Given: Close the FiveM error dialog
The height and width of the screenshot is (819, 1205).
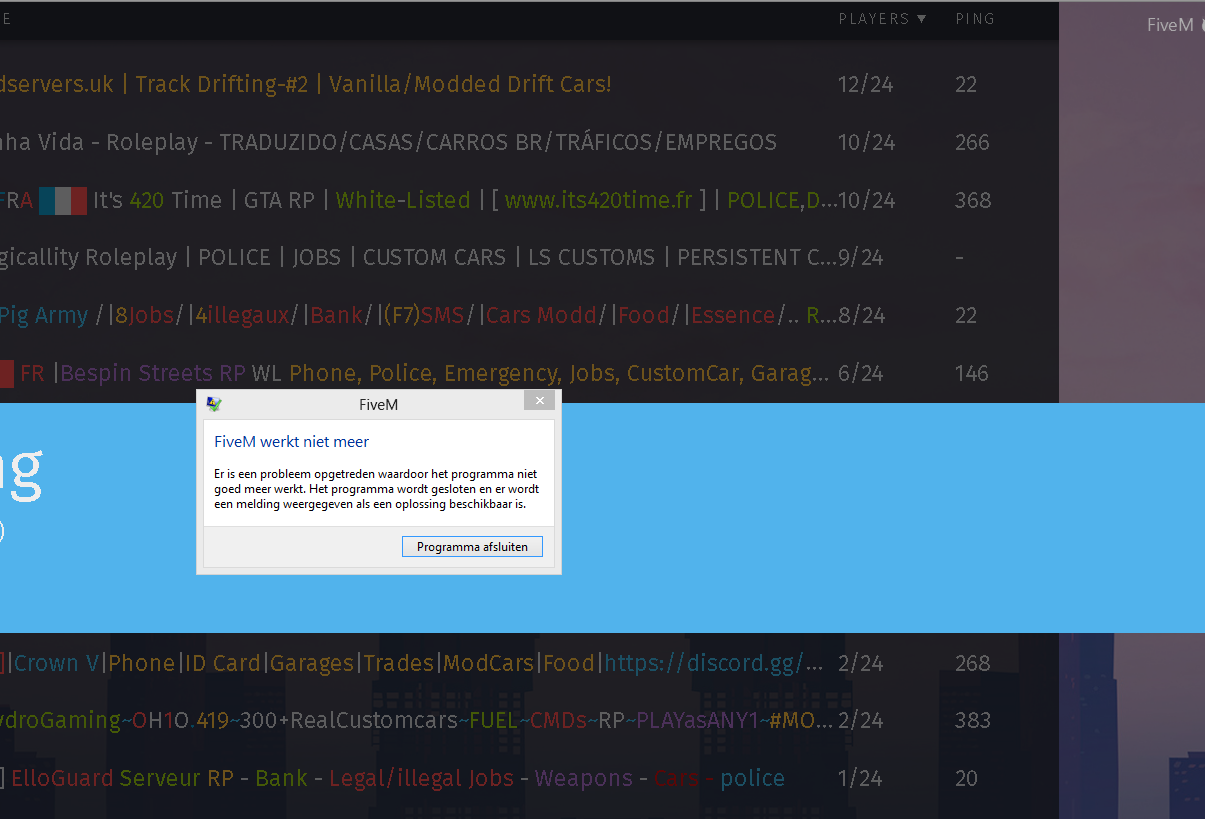Looking at the screenshot, I should pos(539,400).
